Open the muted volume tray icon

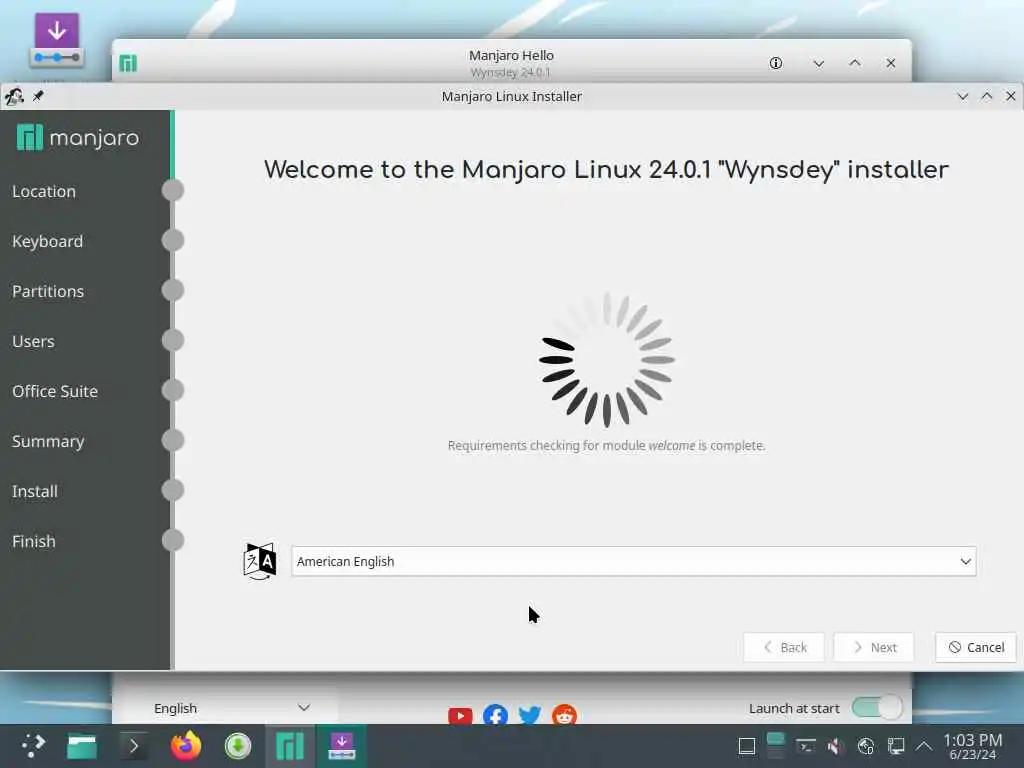[x=835, y=746]
